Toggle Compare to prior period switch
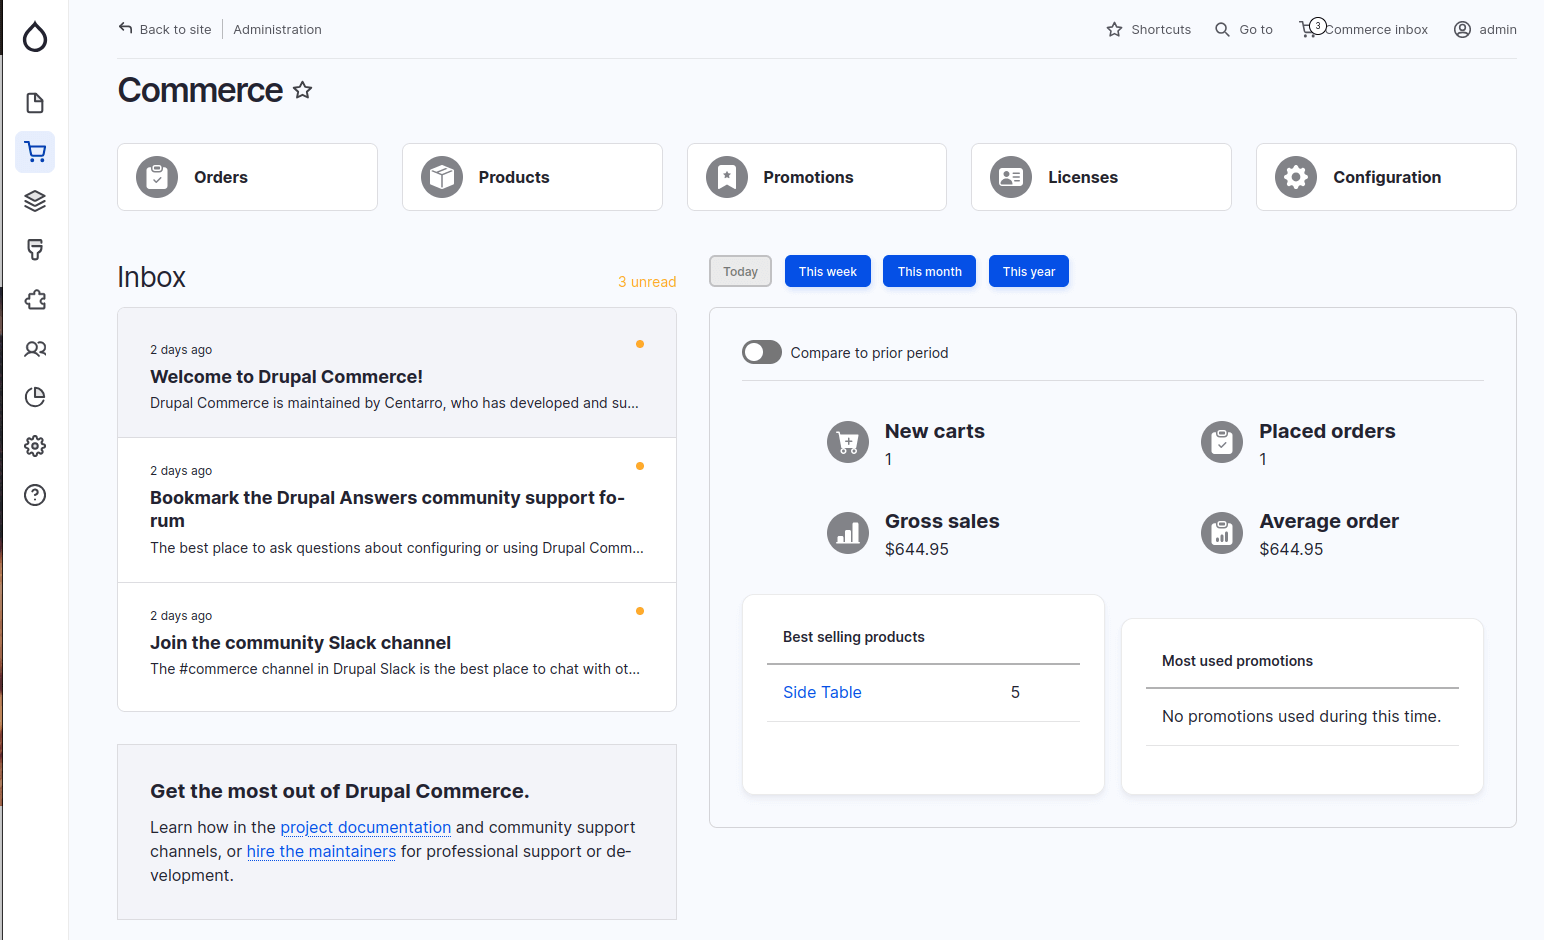The width and height of the screenshot is (1544, 940). [762, 352]
